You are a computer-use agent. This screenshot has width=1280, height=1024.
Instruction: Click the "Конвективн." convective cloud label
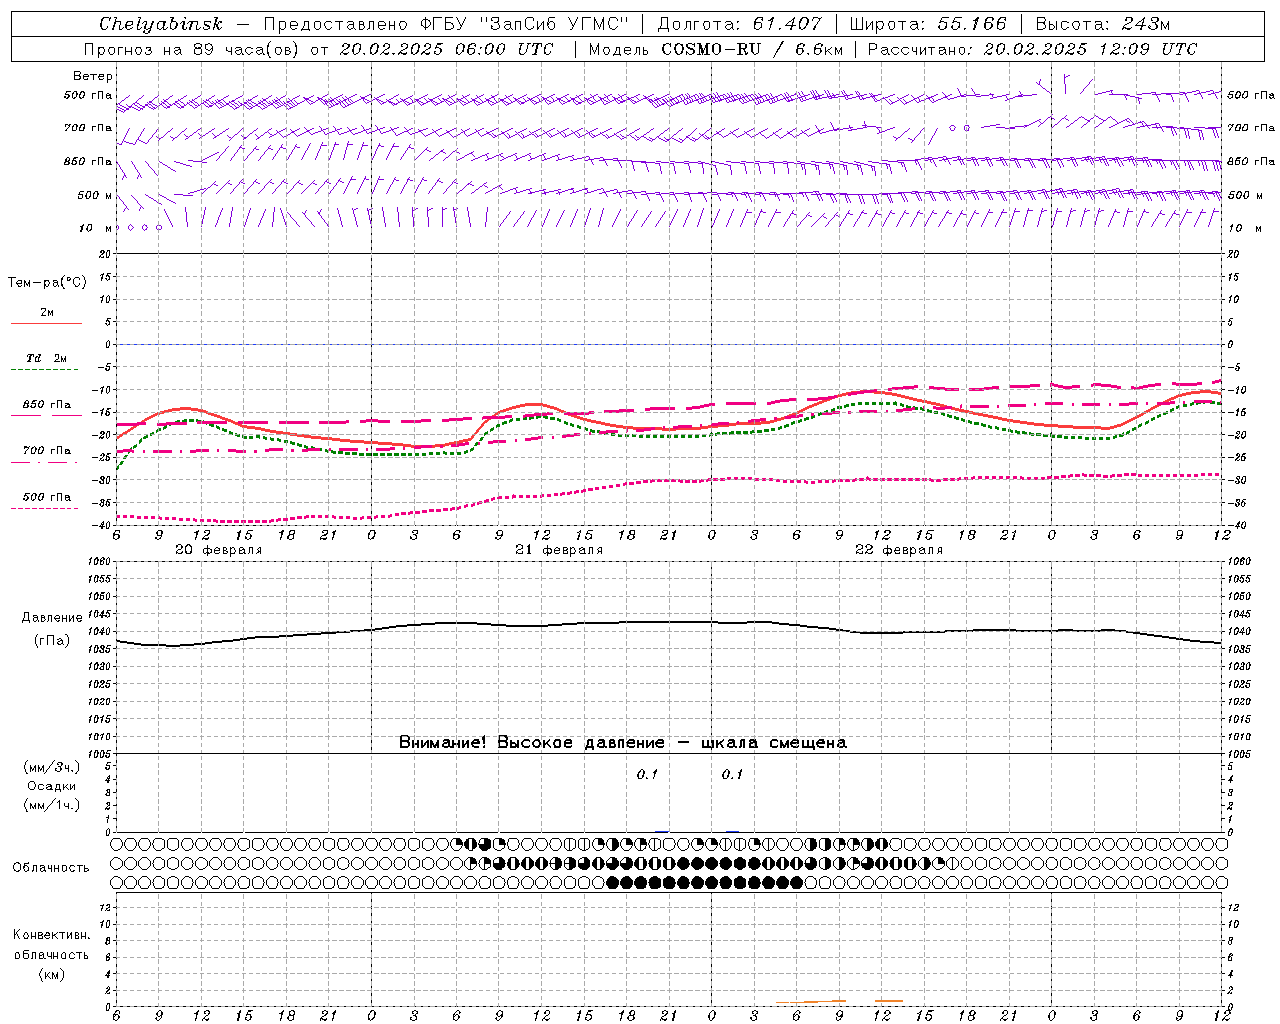pos(51,934)
